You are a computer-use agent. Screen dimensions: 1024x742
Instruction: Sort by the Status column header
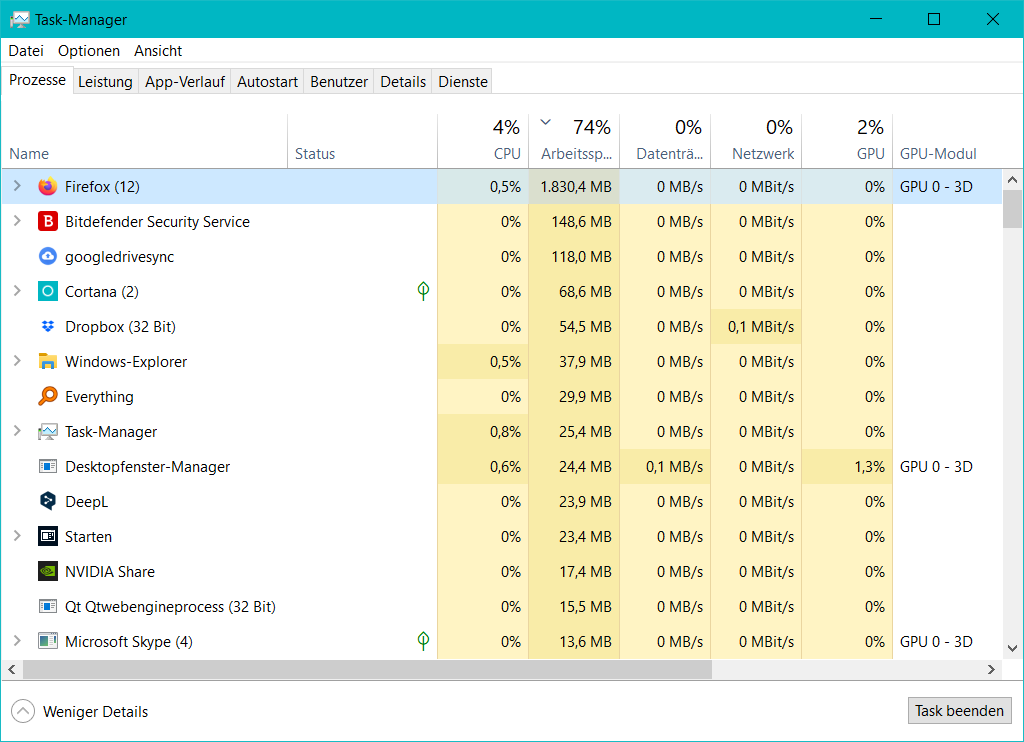tap(362, 141)
